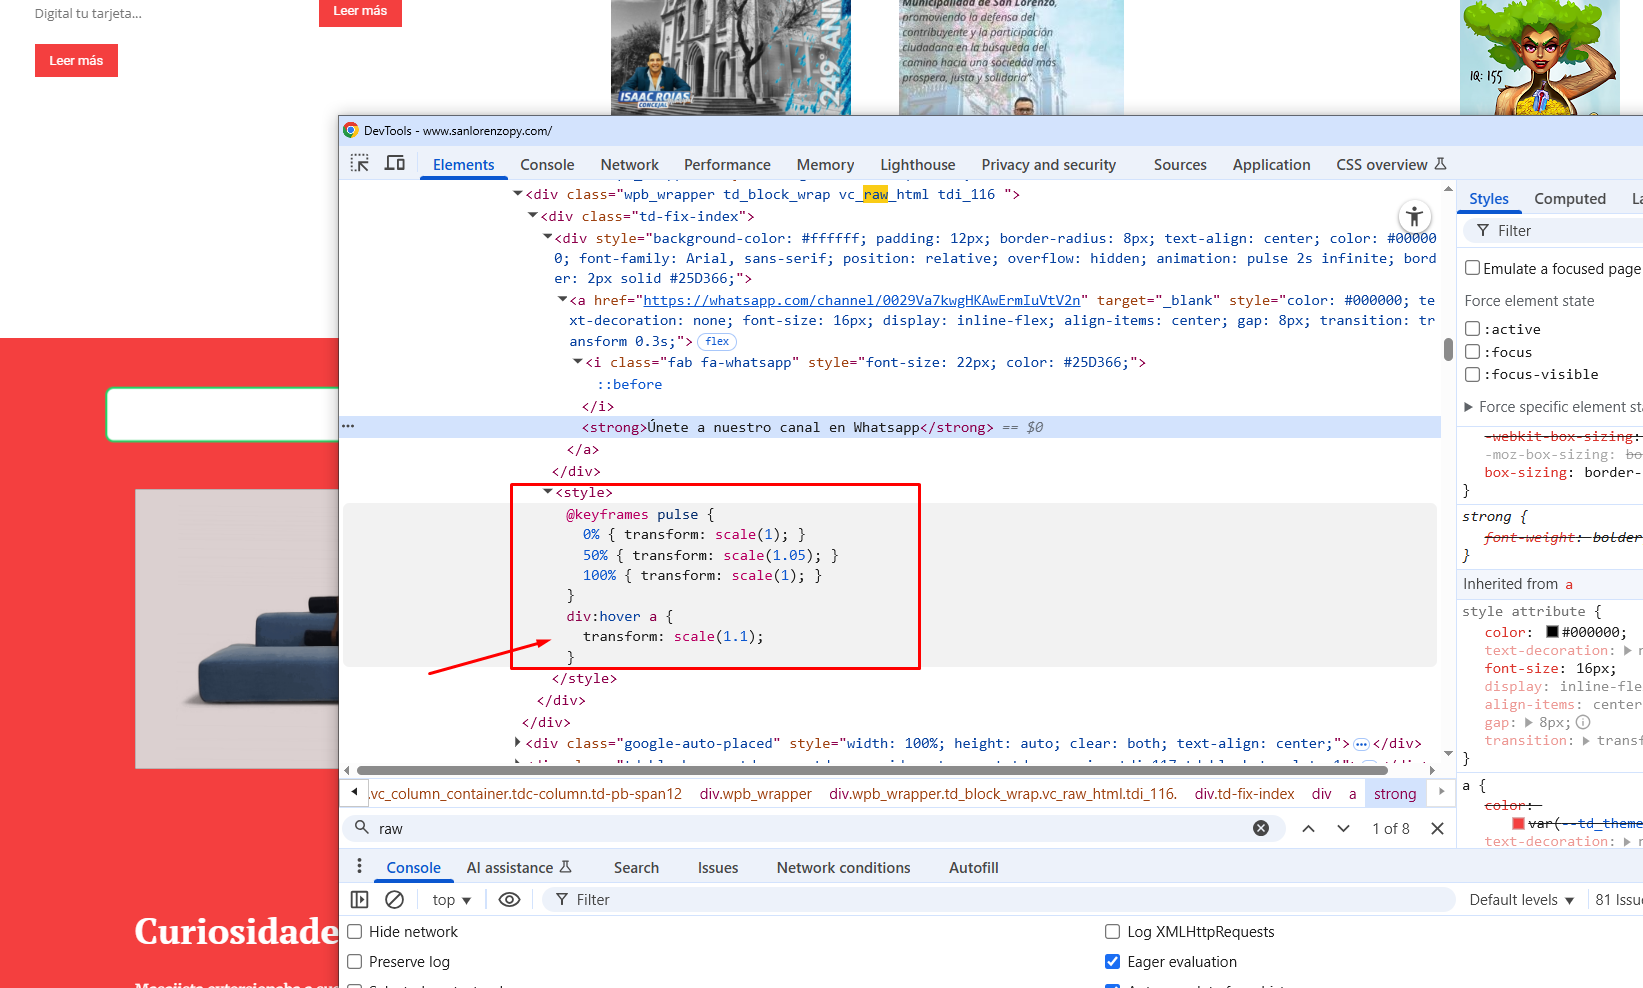
Task: Switch to the Network tab
Action: [629, 165]
